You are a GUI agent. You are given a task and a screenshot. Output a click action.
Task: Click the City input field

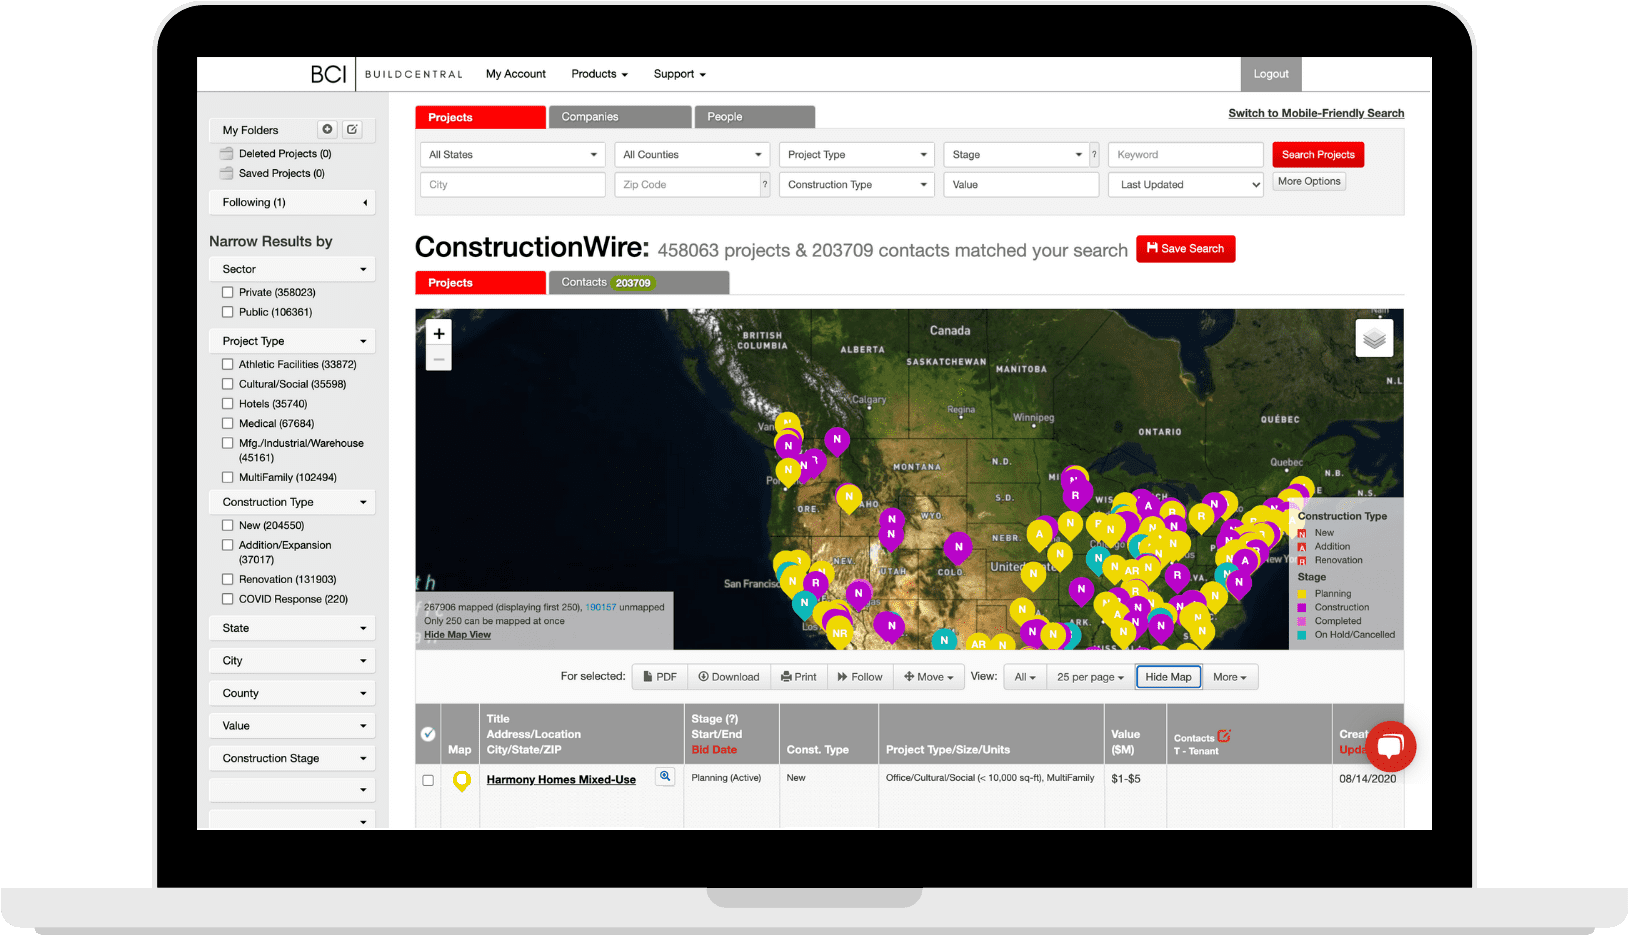point(513,185)
